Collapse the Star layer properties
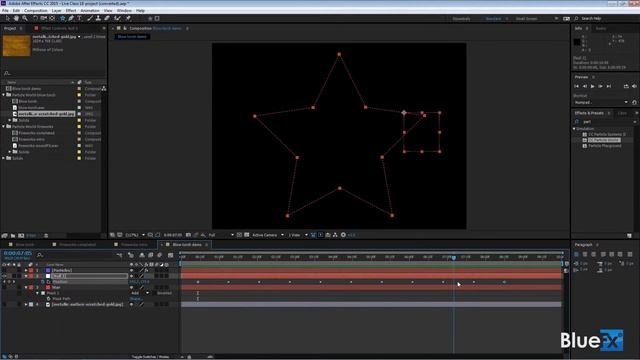The height and width of the screenshot is (360, 640). pyautogui.click(x=26, y=287)
